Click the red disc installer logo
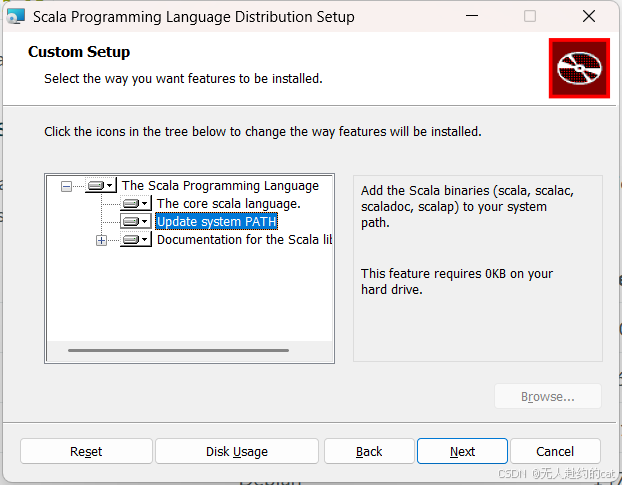Viewport: 622px width, 485px height. 579,68
